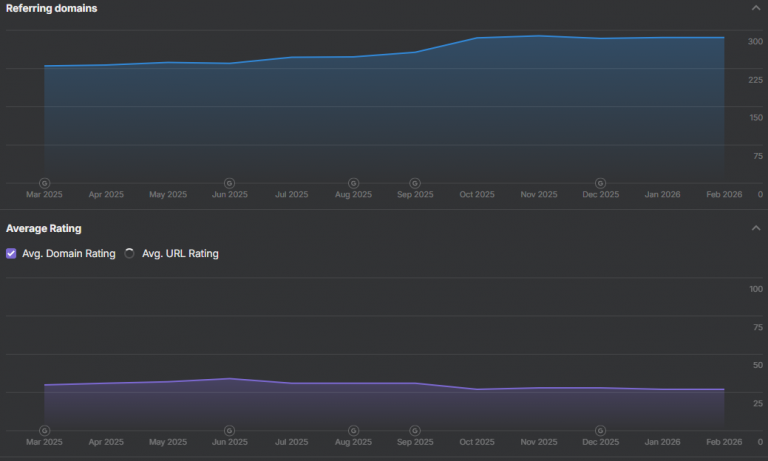
Task: Click Apr 2025 label under Referring domains chart
Action: coord(106,194)
